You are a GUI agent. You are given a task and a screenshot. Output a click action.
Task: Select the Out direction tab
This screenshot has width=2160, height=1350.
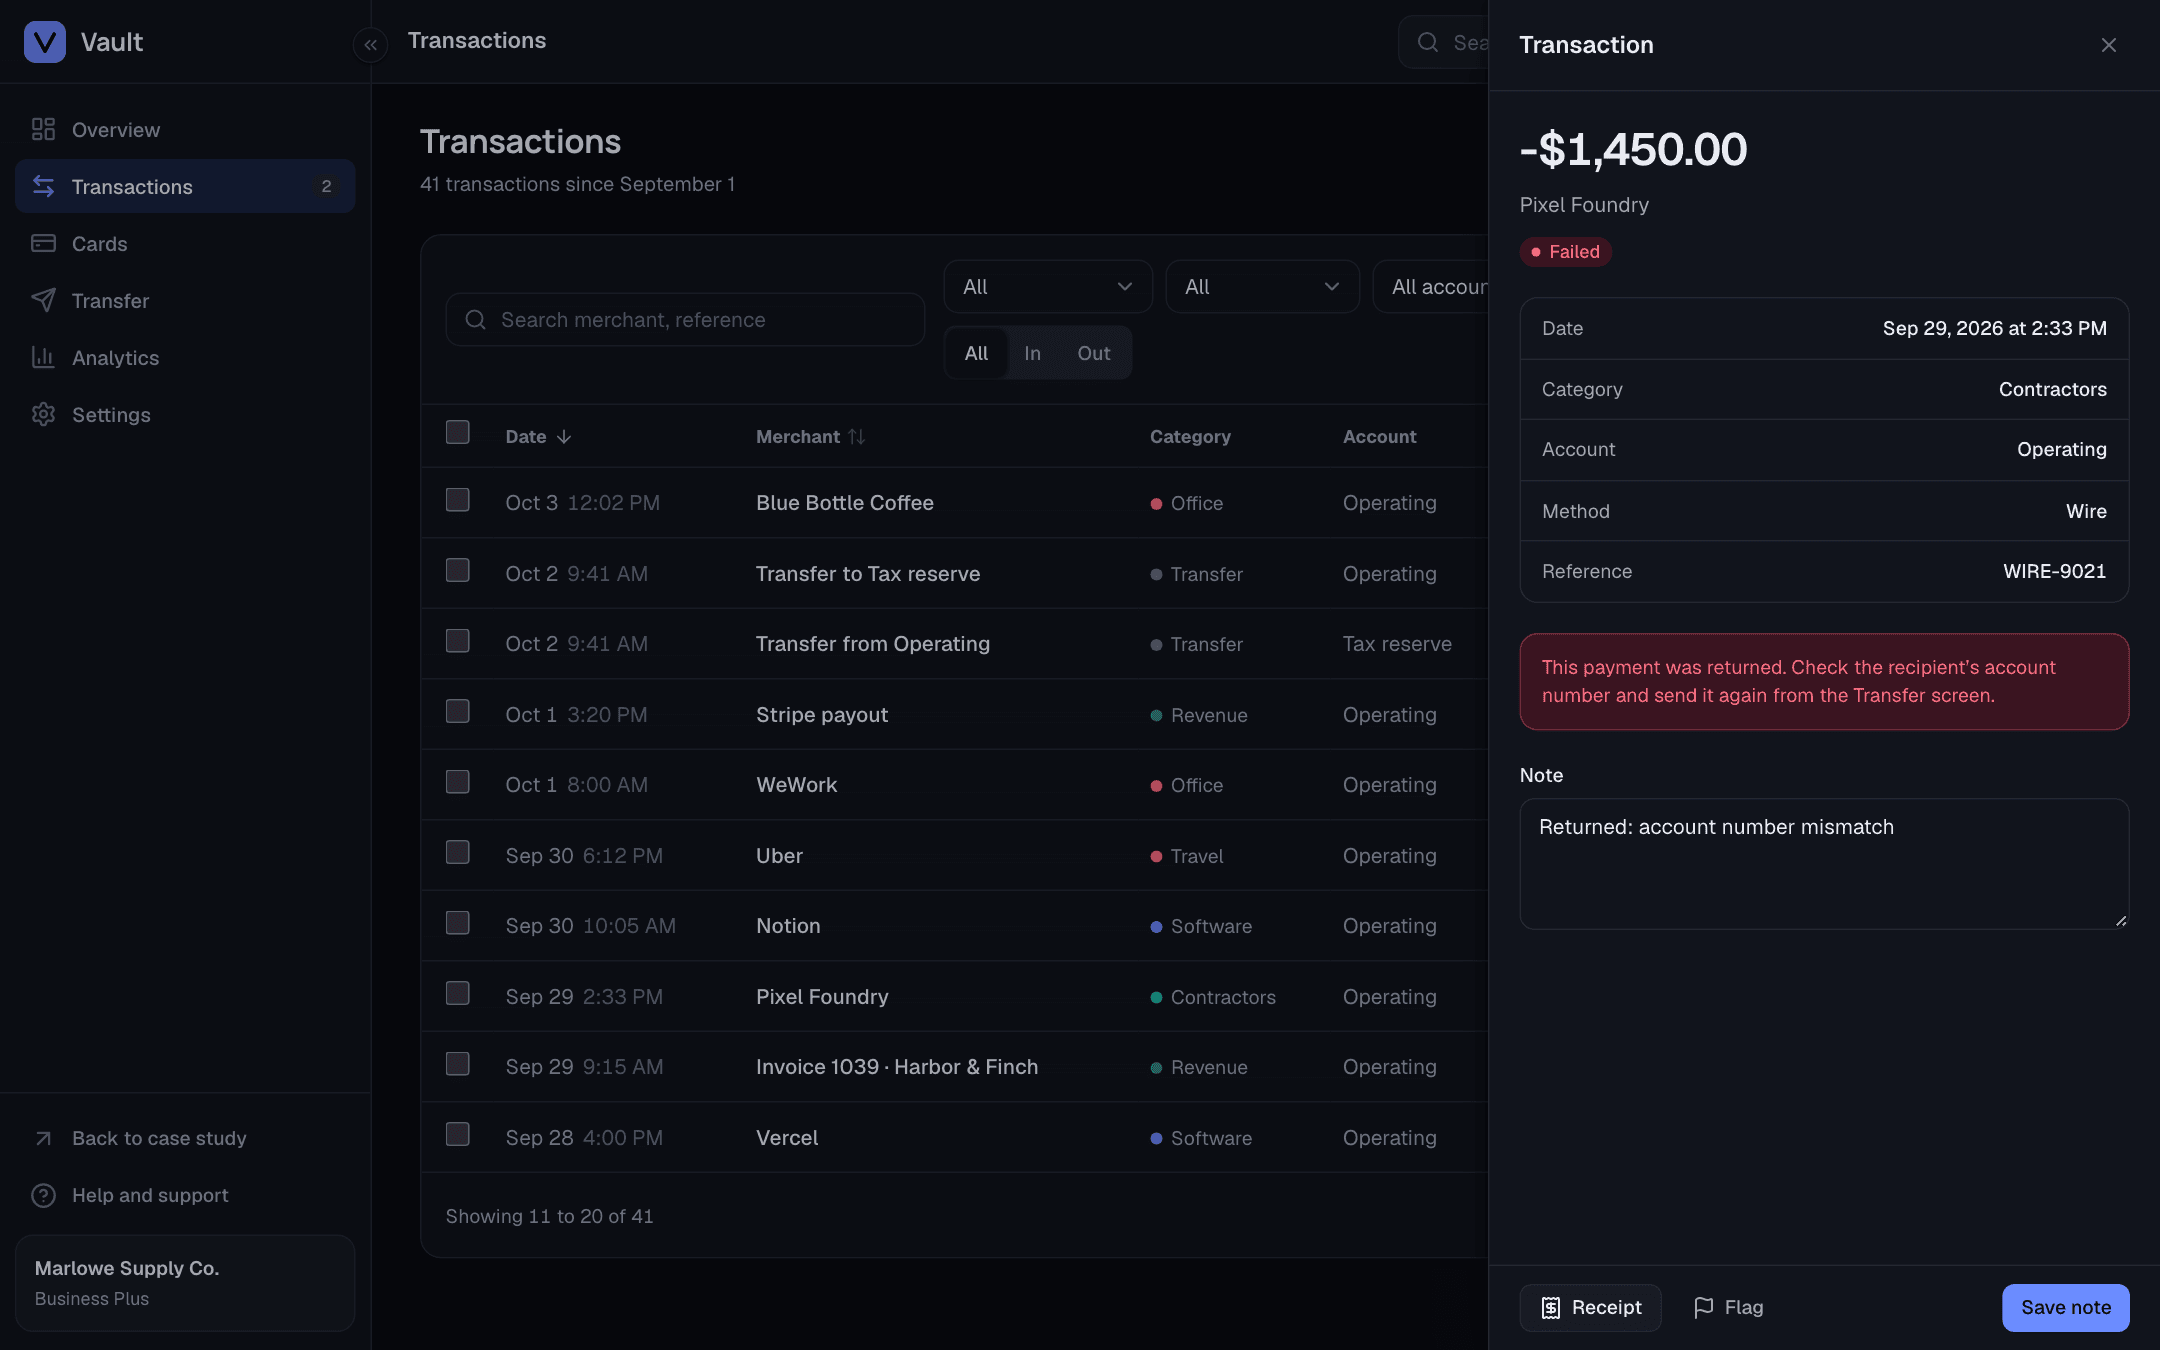(1094, 353)
